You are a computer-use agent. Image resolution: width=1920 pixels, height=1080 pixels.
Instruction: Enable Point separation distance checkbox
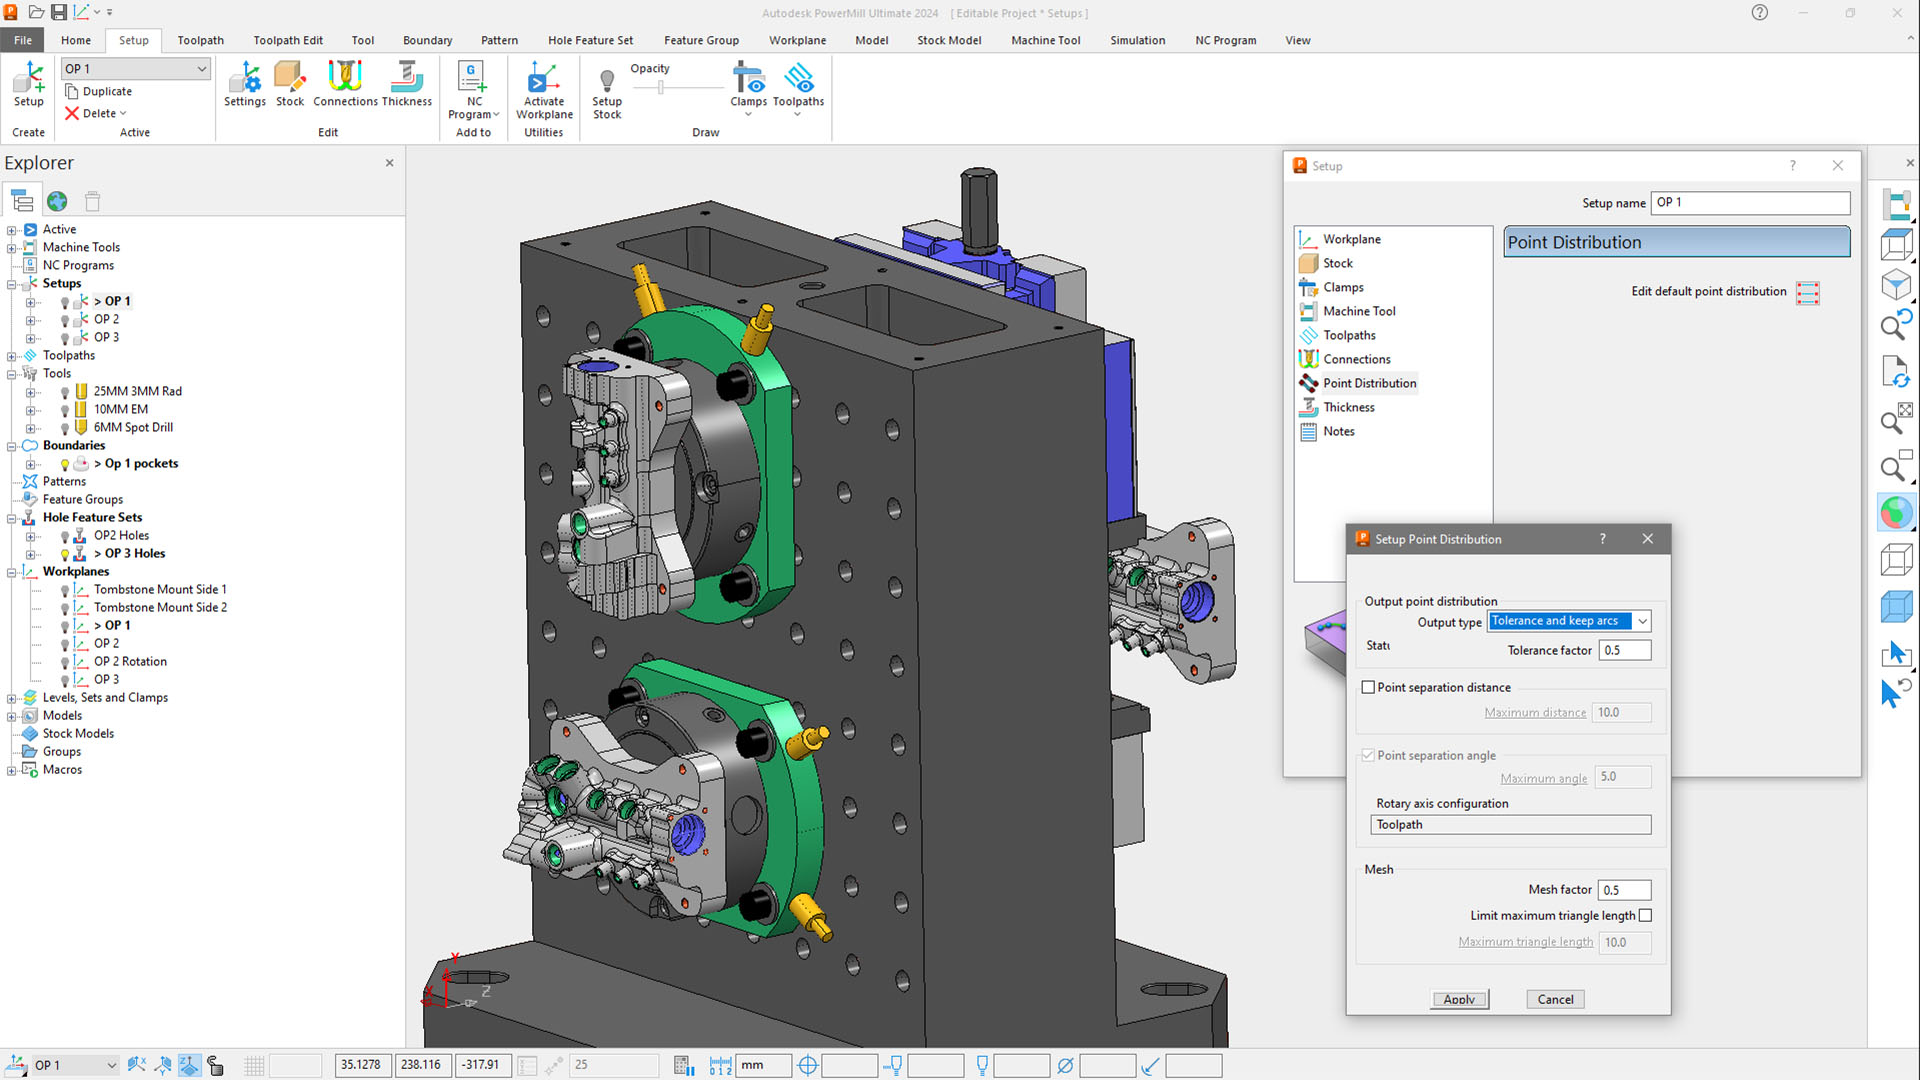pyautogui.click(x=1368, y=688)
